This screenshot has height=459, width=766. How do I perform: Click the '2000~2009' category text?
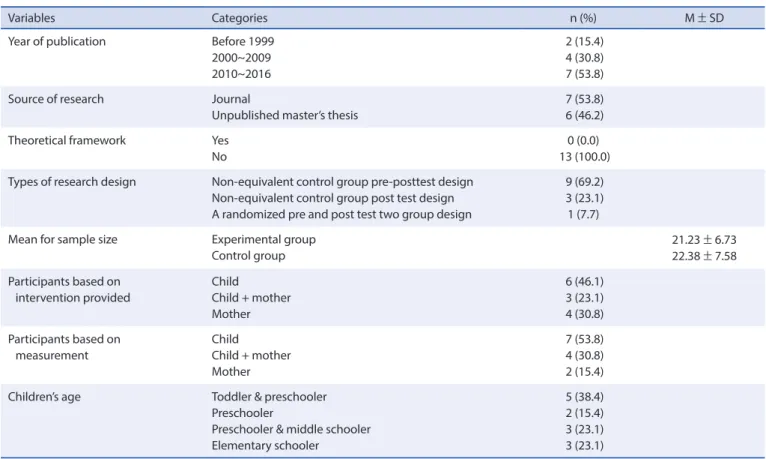click(241, 58)
